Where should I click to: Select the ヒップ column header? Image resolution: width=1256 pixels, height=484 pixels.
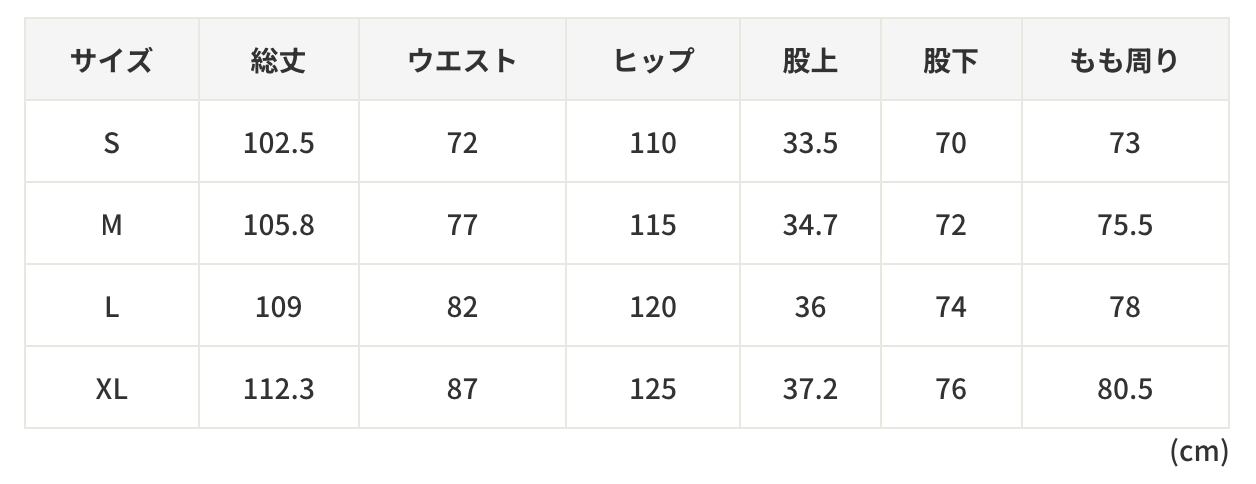pos(653,61)
